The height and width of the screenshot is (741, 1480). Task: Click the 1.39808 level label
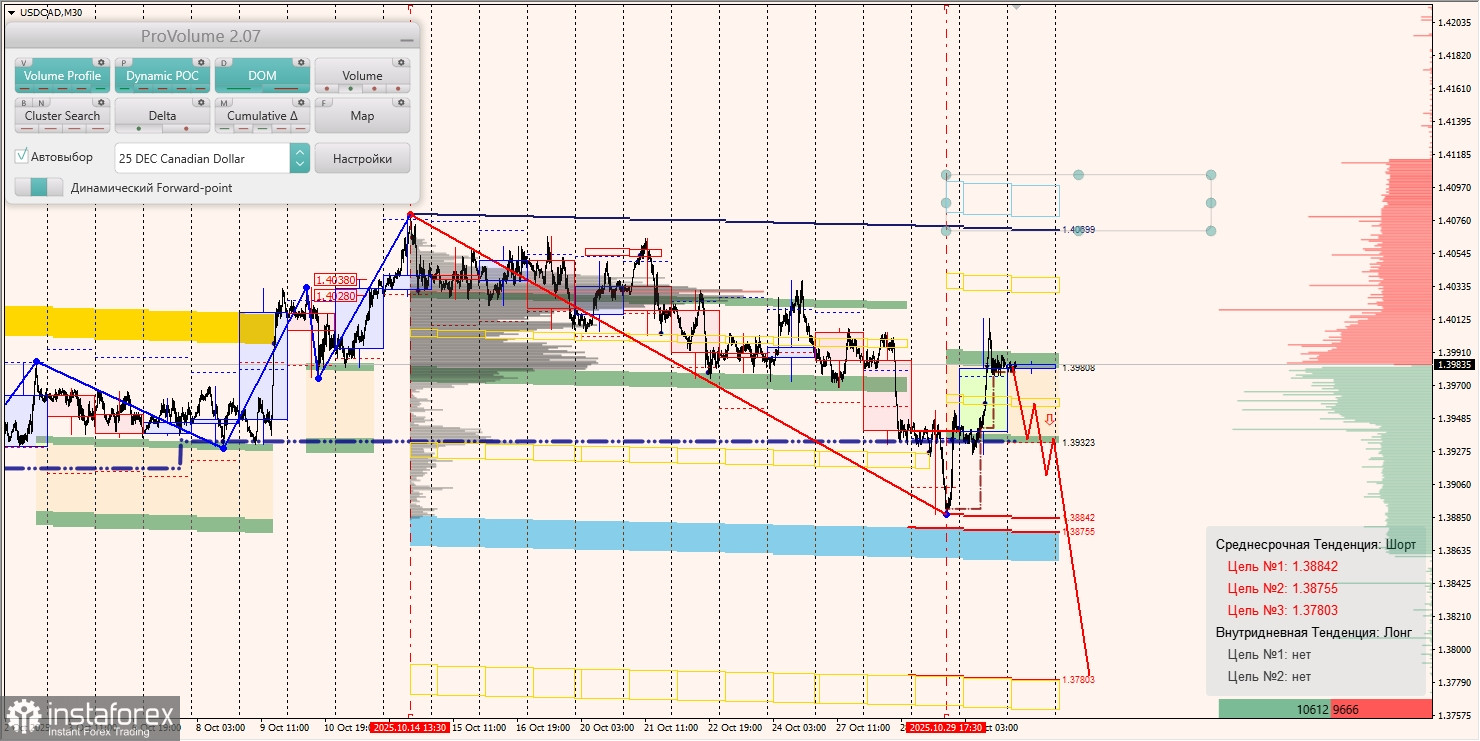pos(1079,368)
